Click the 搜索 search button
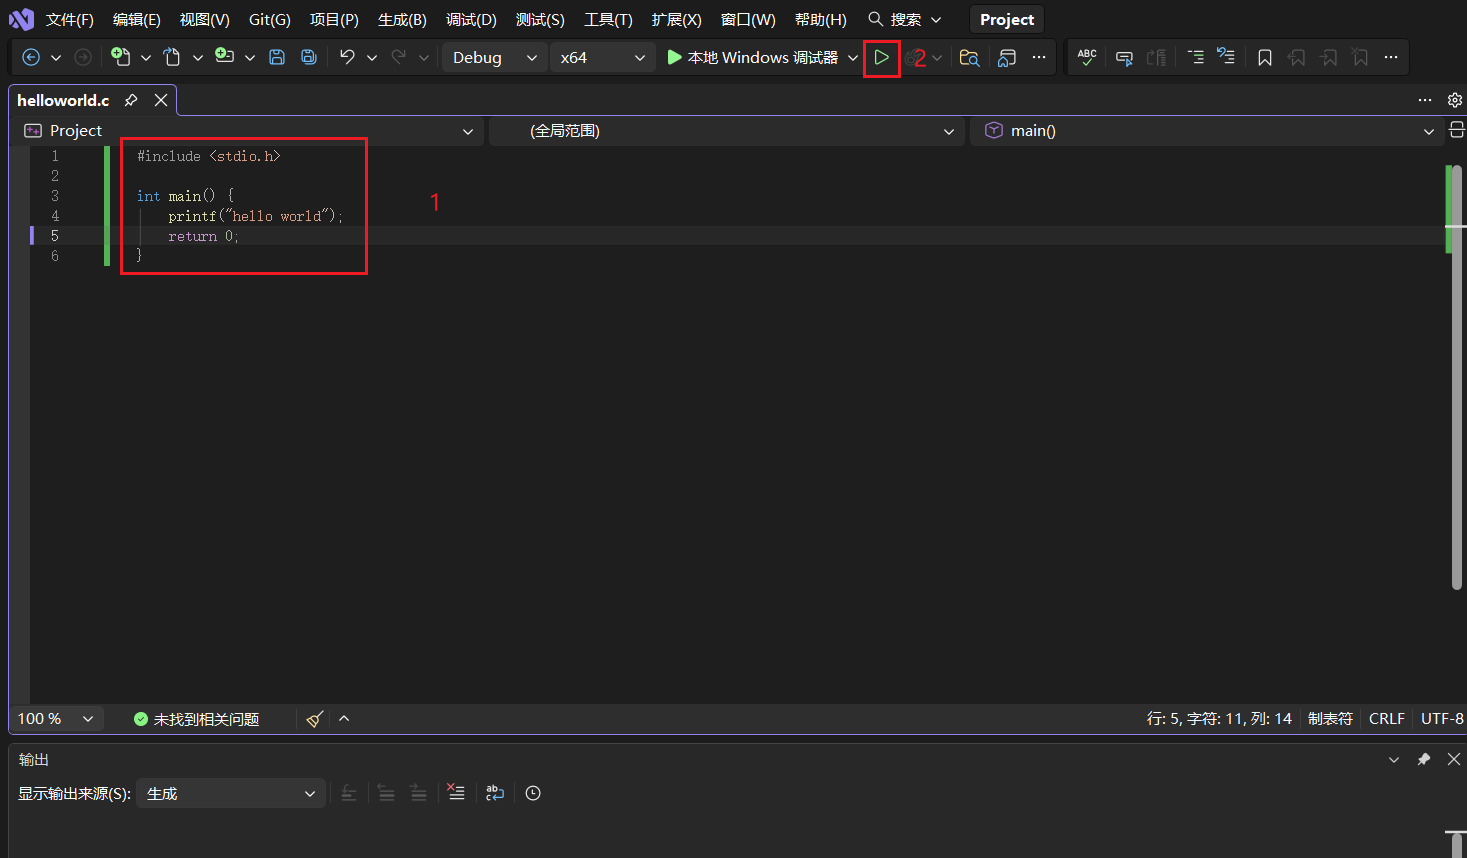This screenshot has height=858, width=1467. coord(904,20)
